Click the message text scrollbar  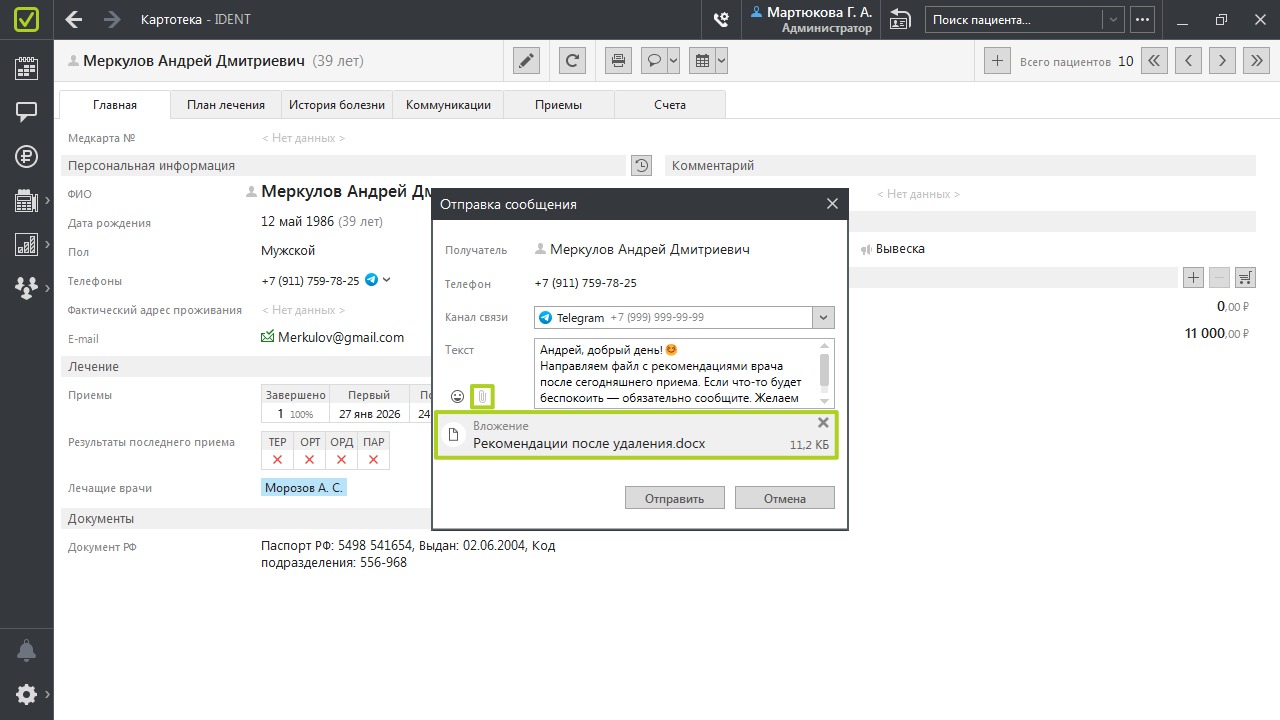tap(824, 370)
